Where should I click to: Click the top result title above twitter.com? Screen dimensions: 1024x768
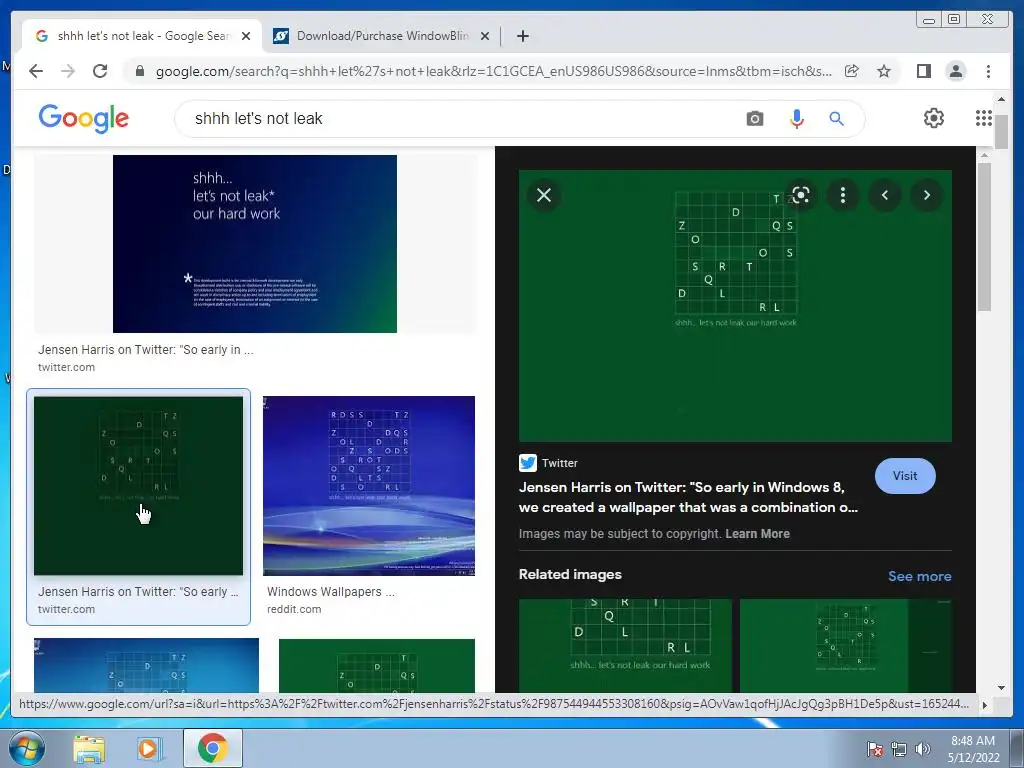pyautogui.click(x=146, y=349)
